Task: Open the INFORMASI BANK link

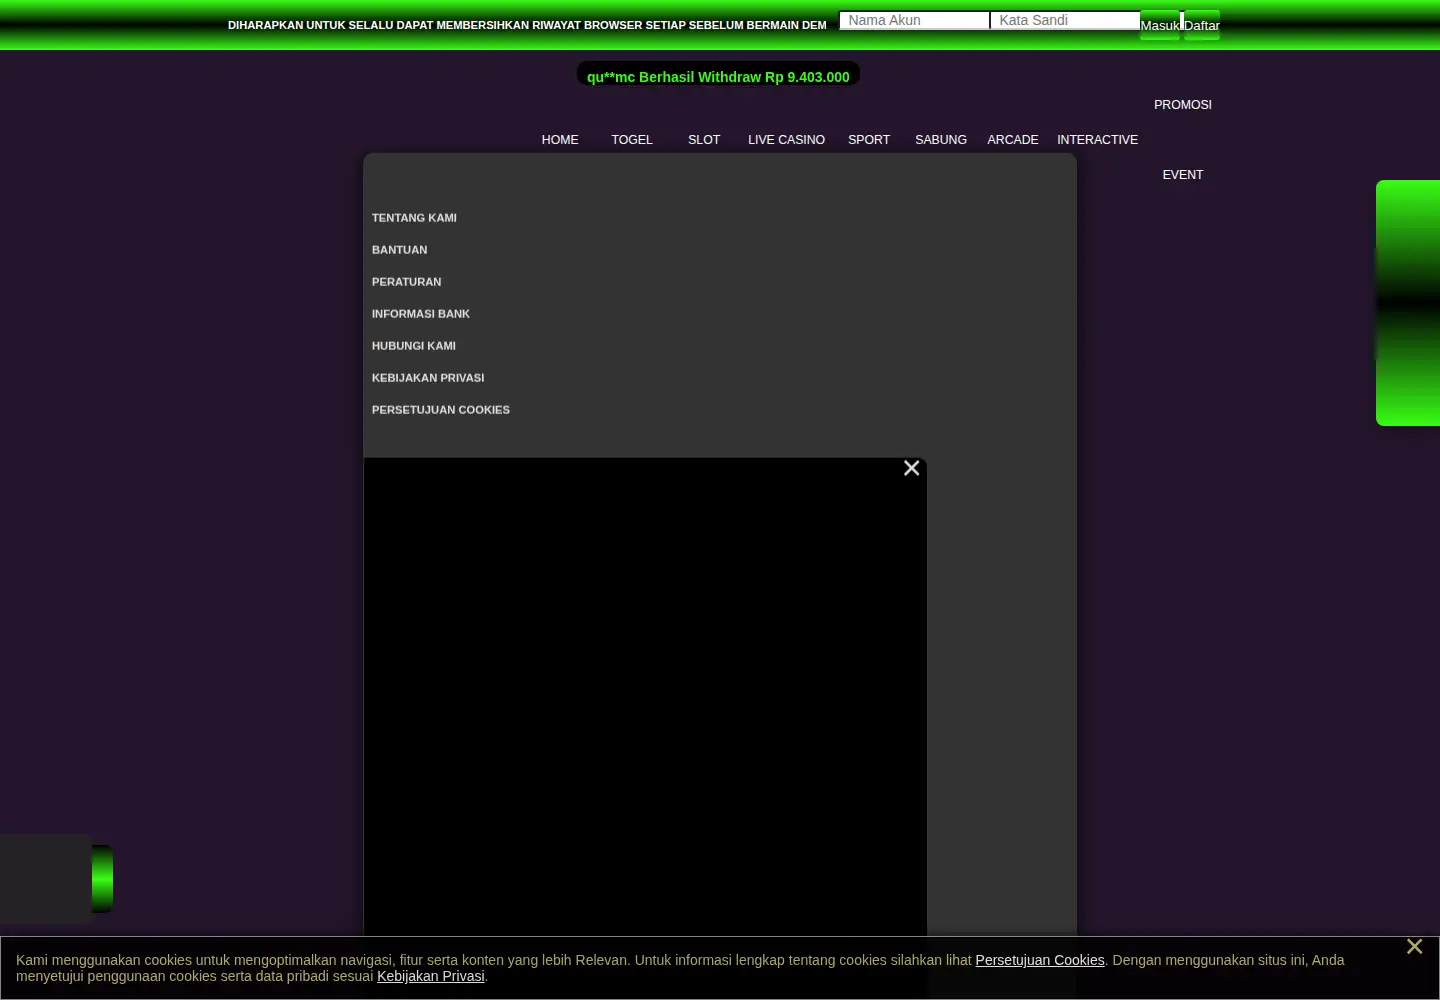Action: [x=421, y=314]
